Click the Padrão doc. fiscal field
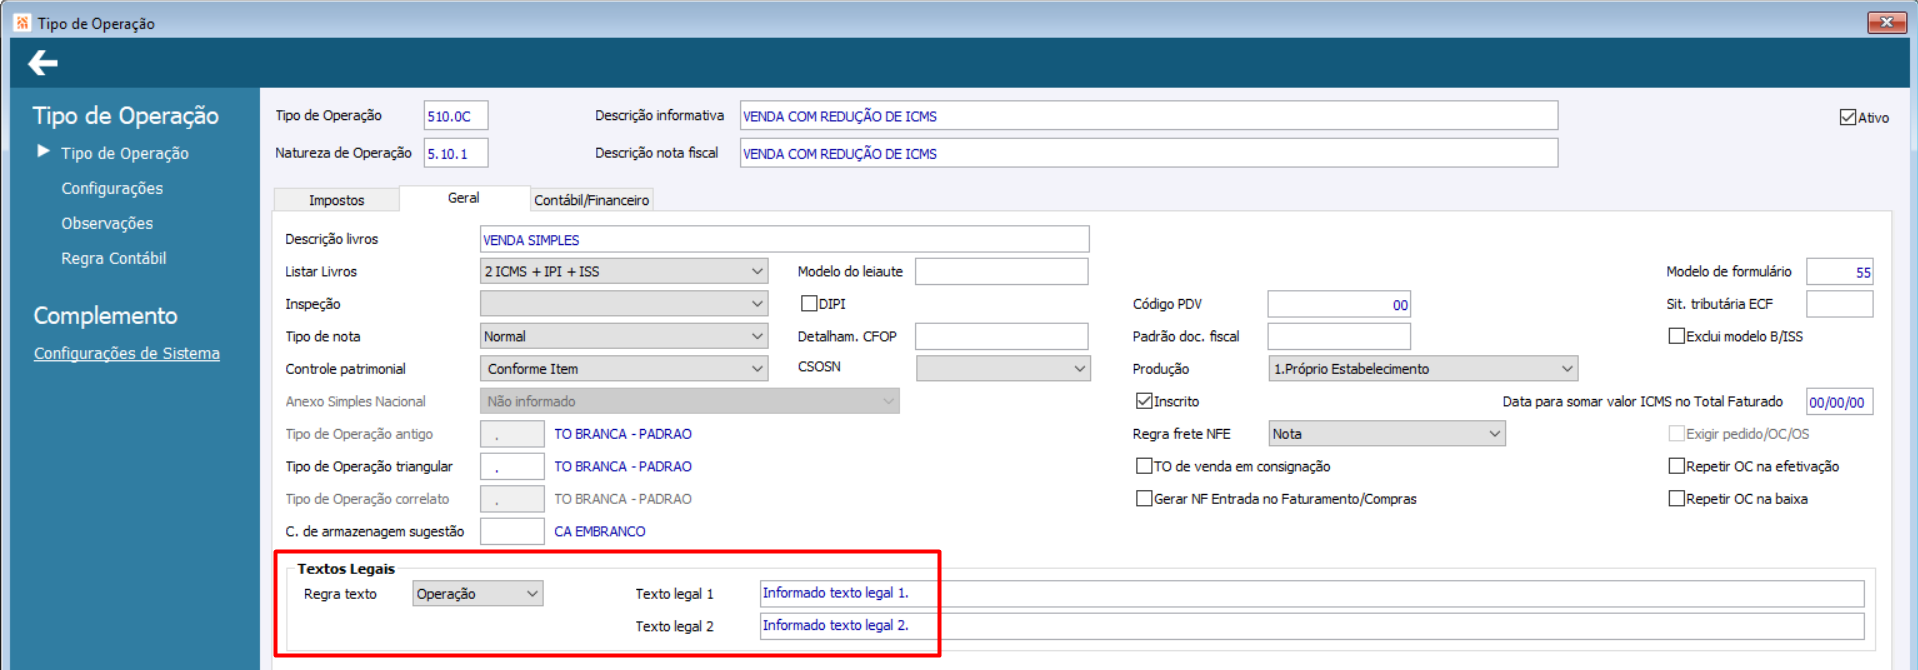 [1339, 336]
